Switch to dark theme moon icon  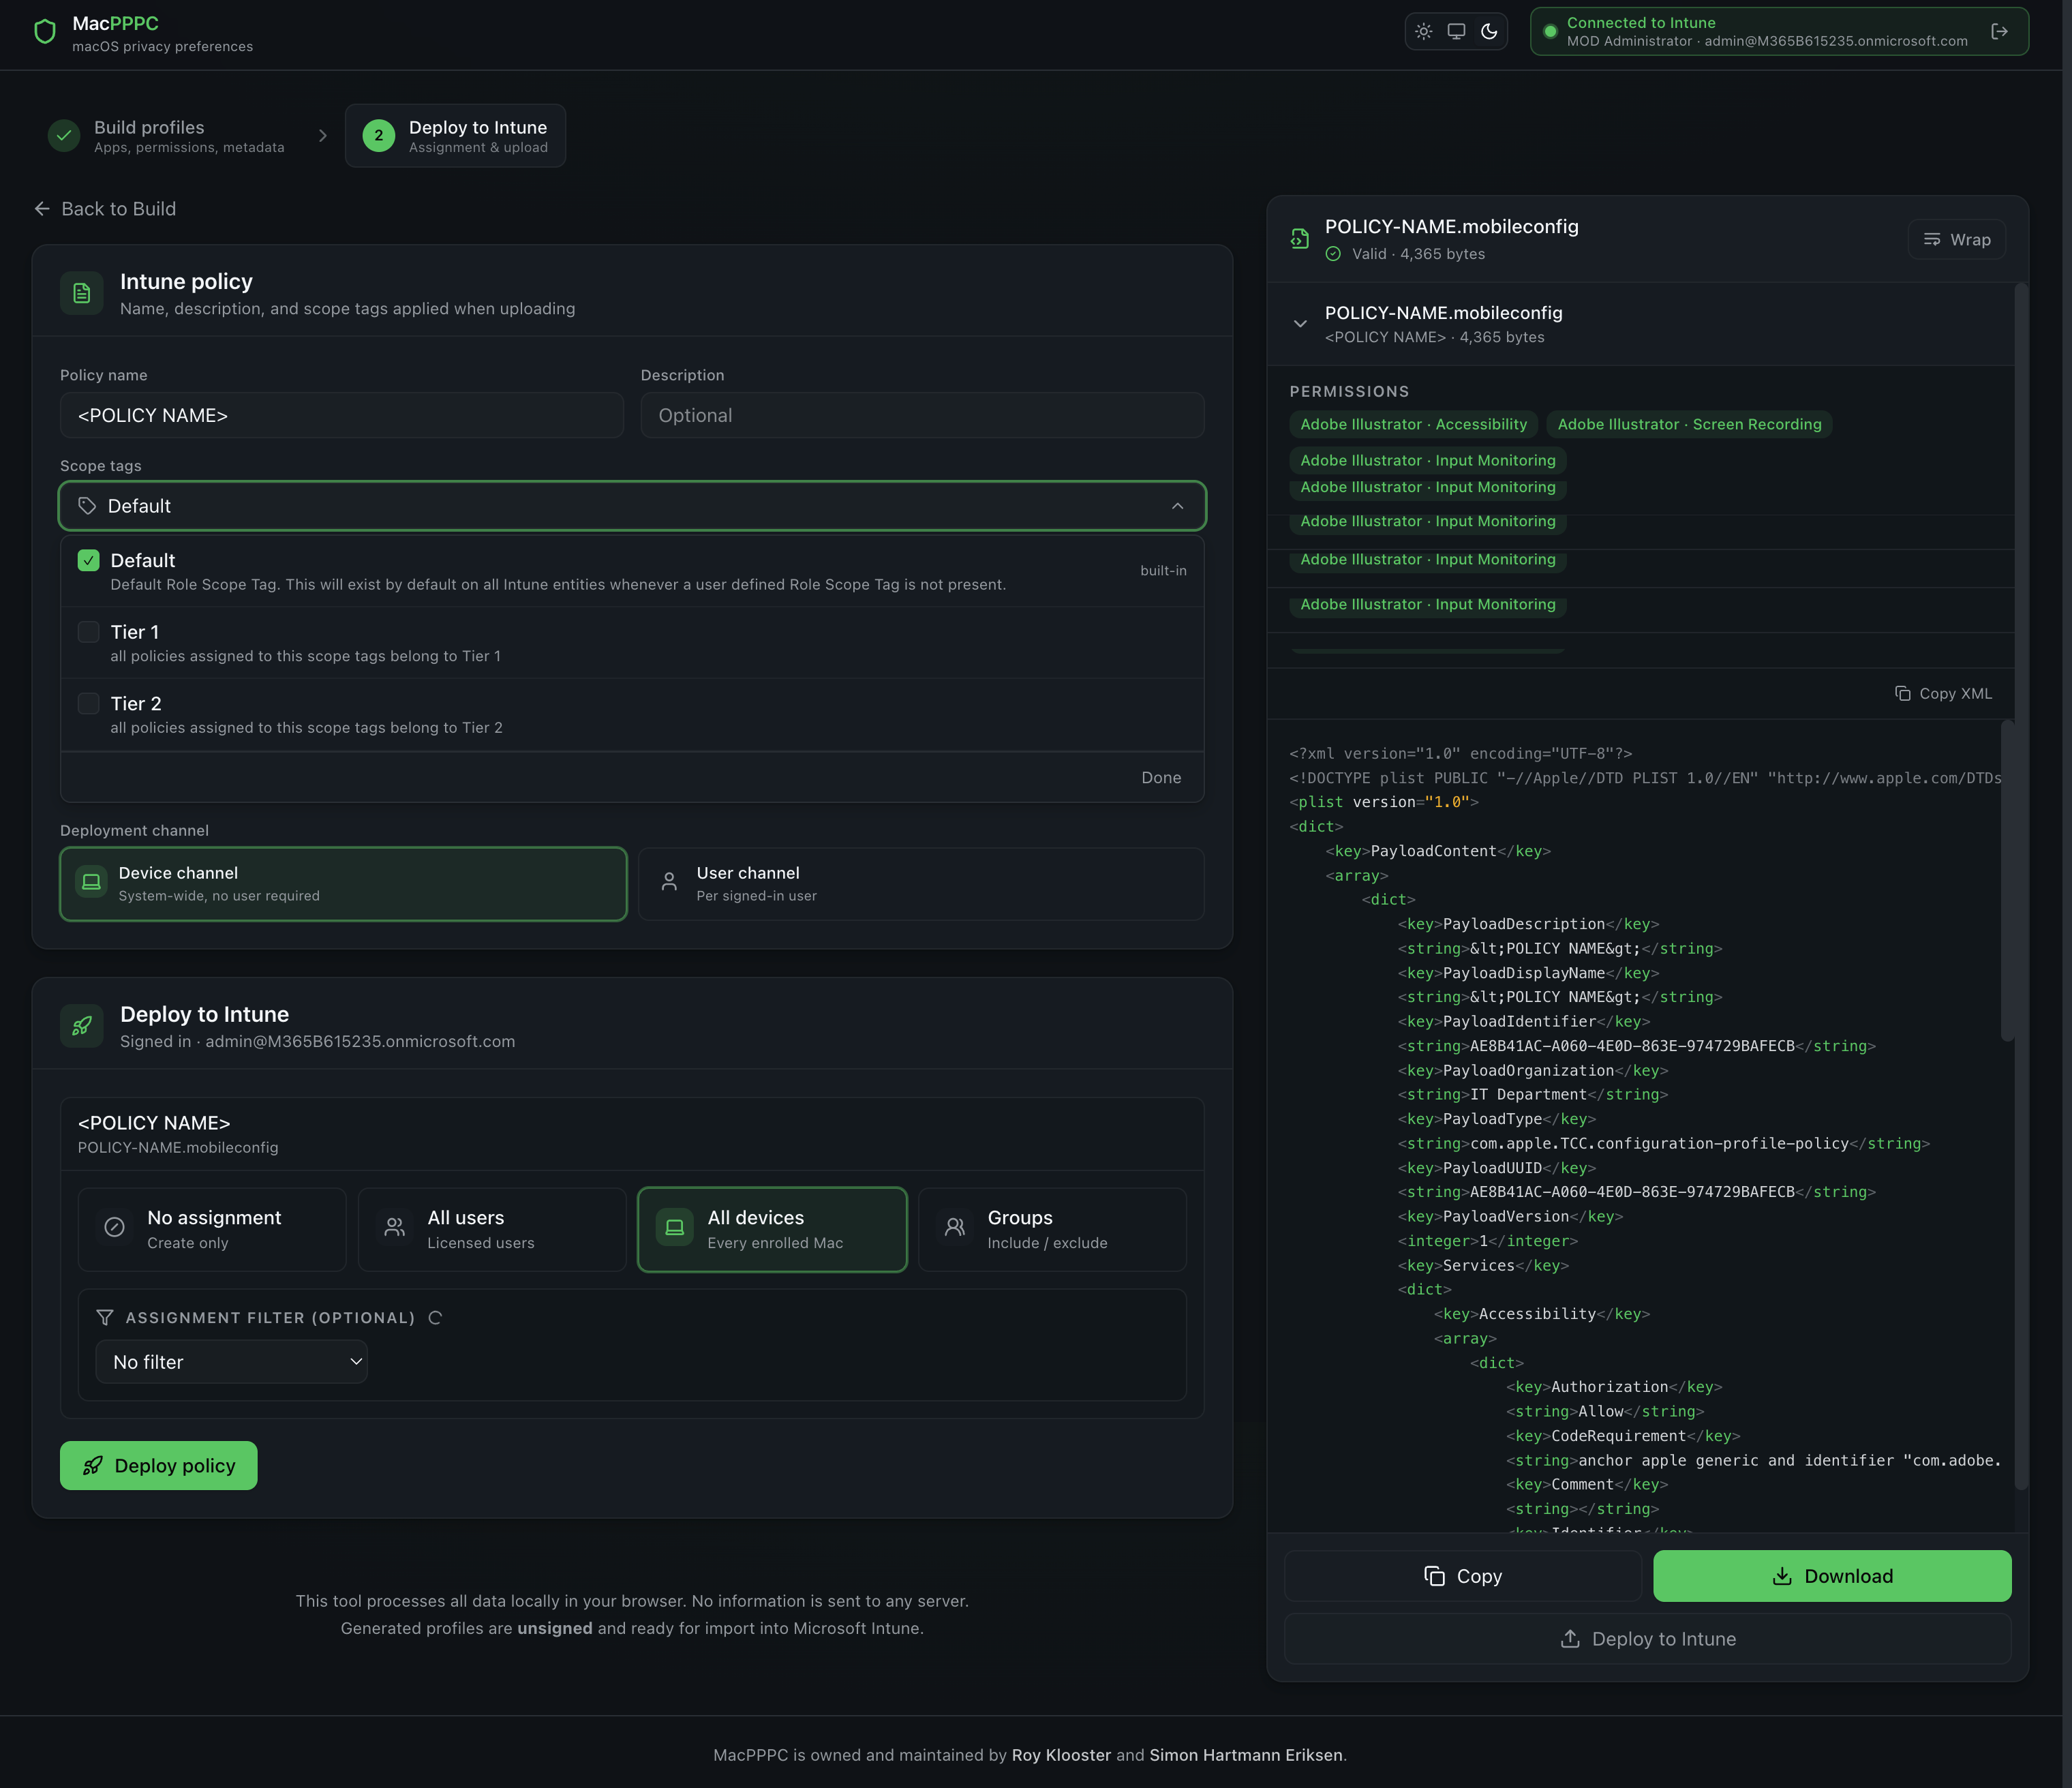click(x=1489, y=31)
